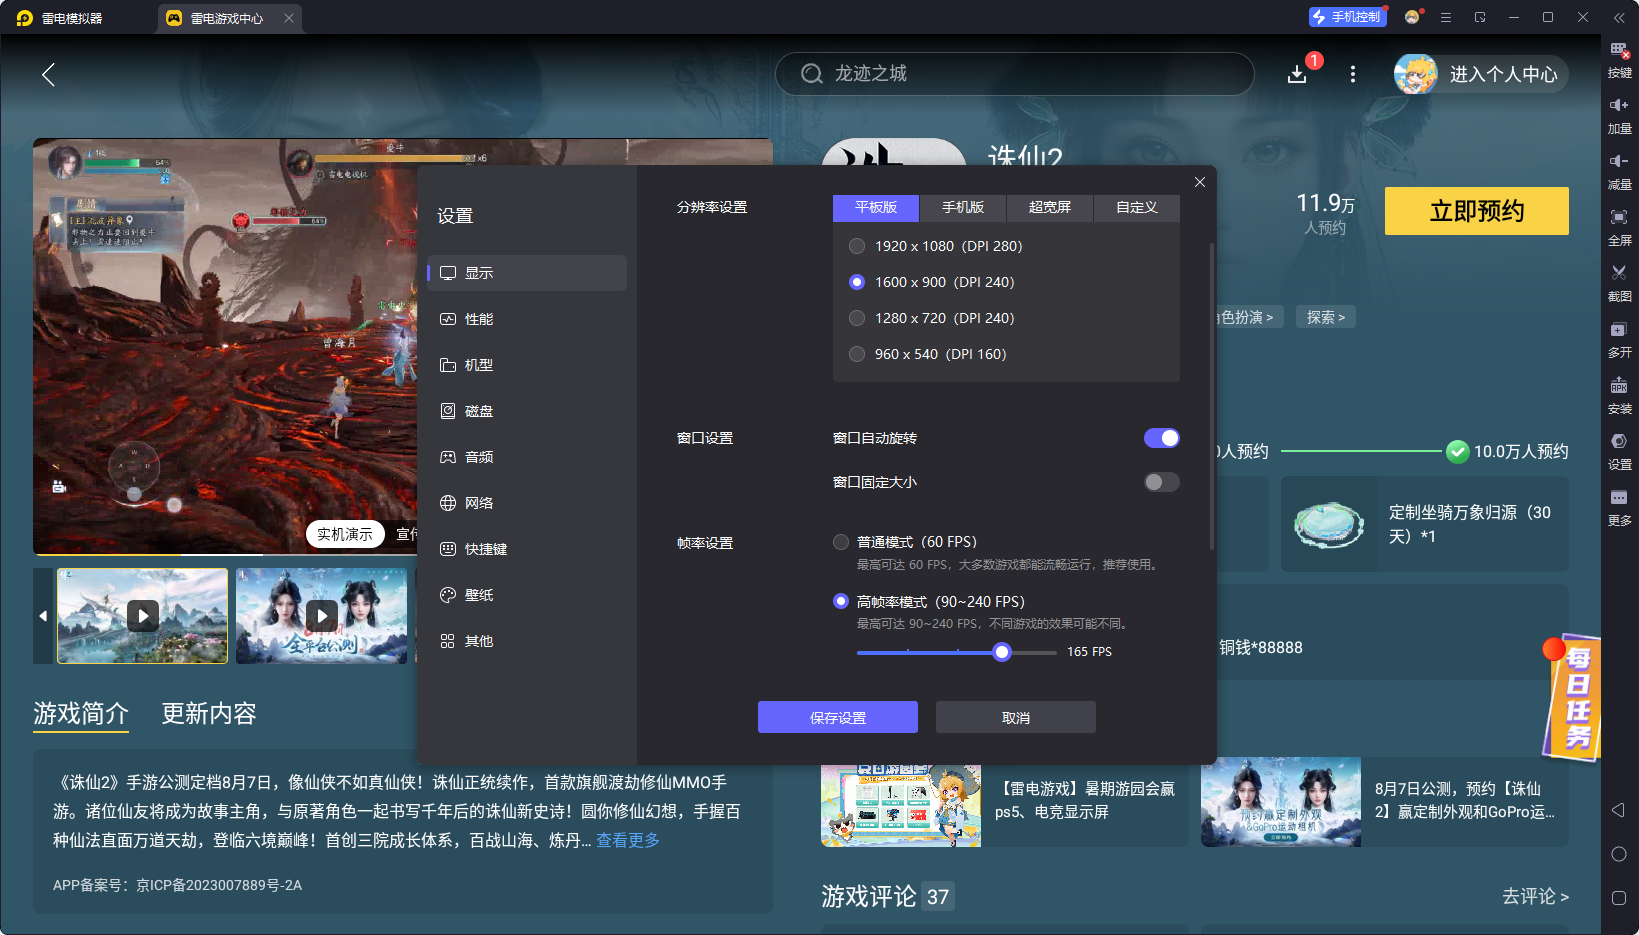Viewport: 1639px width, 935px height.
Task: Switch to the 手机版 resolution tab
Action: pos(961,207)
